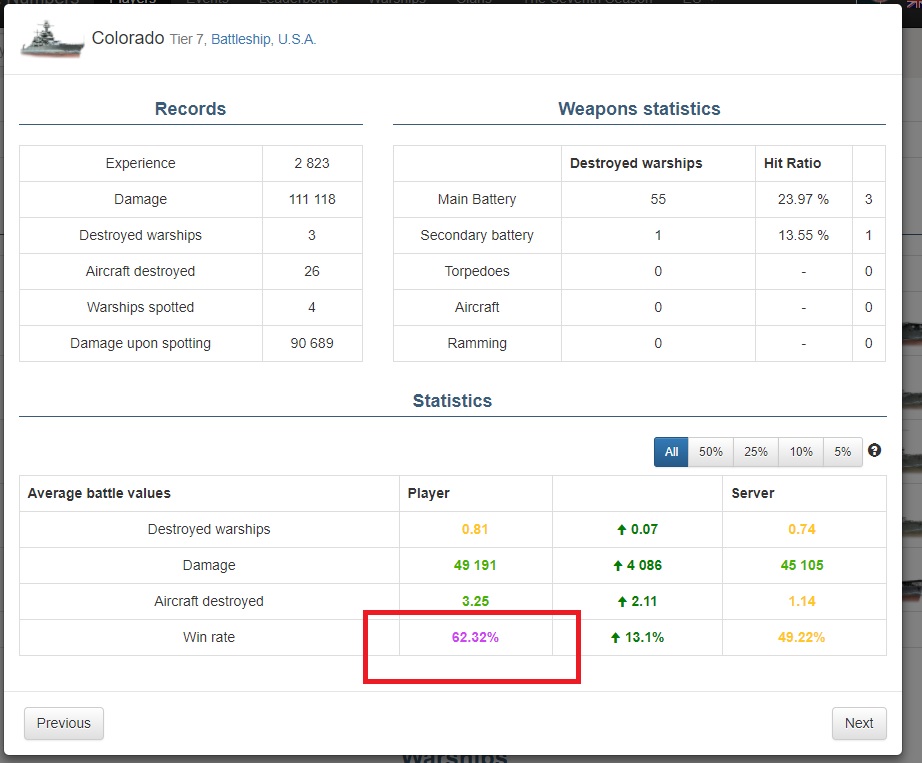The image size is (922, 763).
Task: Click the Colorado ship image
Action: [x=52, y=39]
